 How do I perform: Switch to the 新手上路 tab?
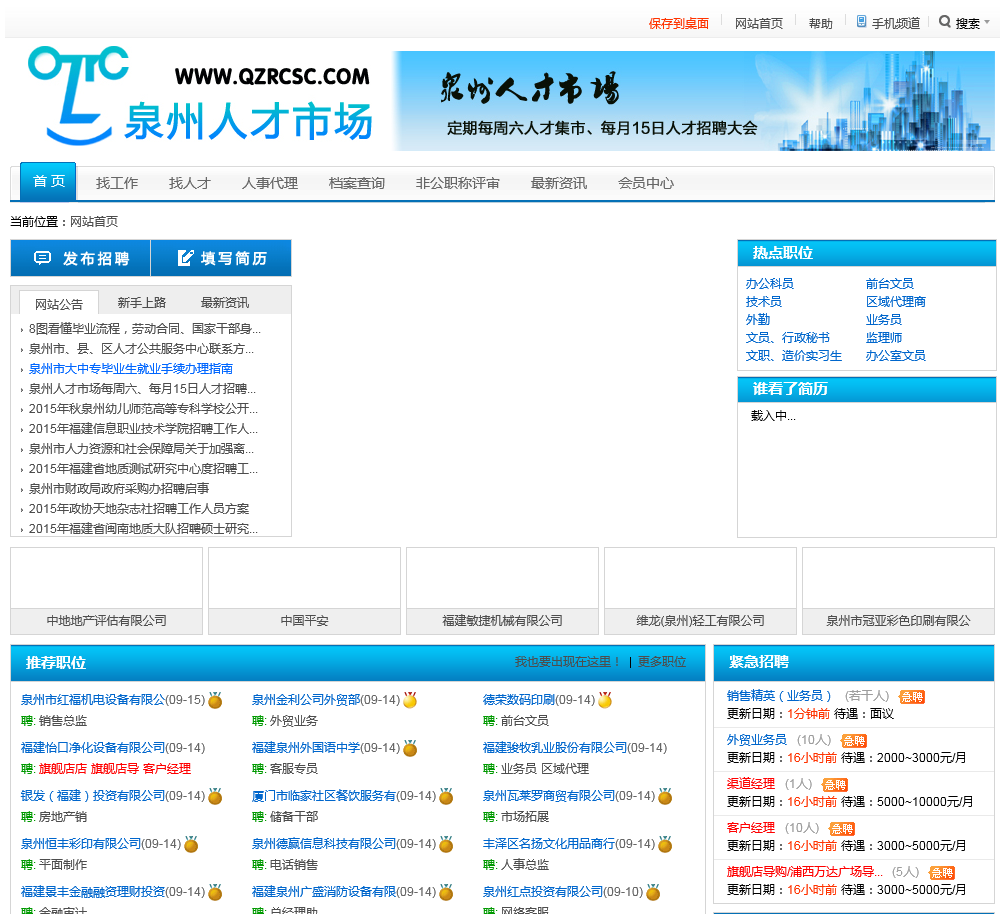click(x=142, y=303)
